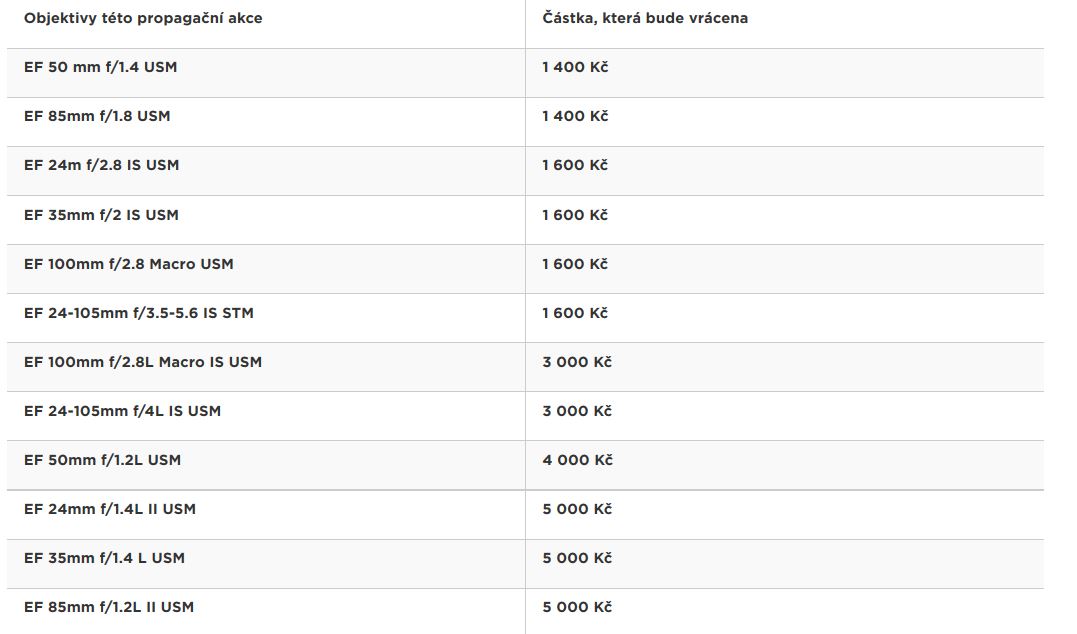Select EF 85mm f/1.2L II USM lens
The height and width of the screenshot is (634, 1077).
click(x=109, y=607)
